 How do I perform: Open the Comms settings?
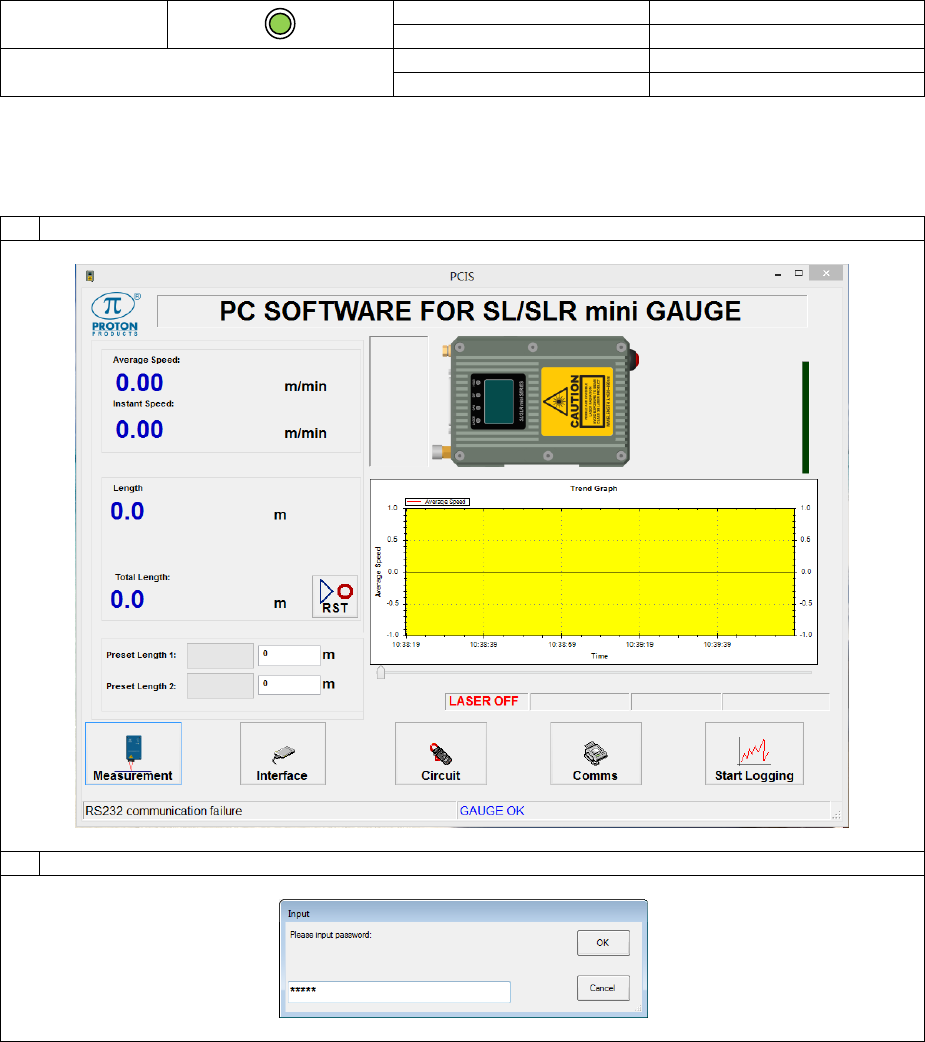click(595, 753)
